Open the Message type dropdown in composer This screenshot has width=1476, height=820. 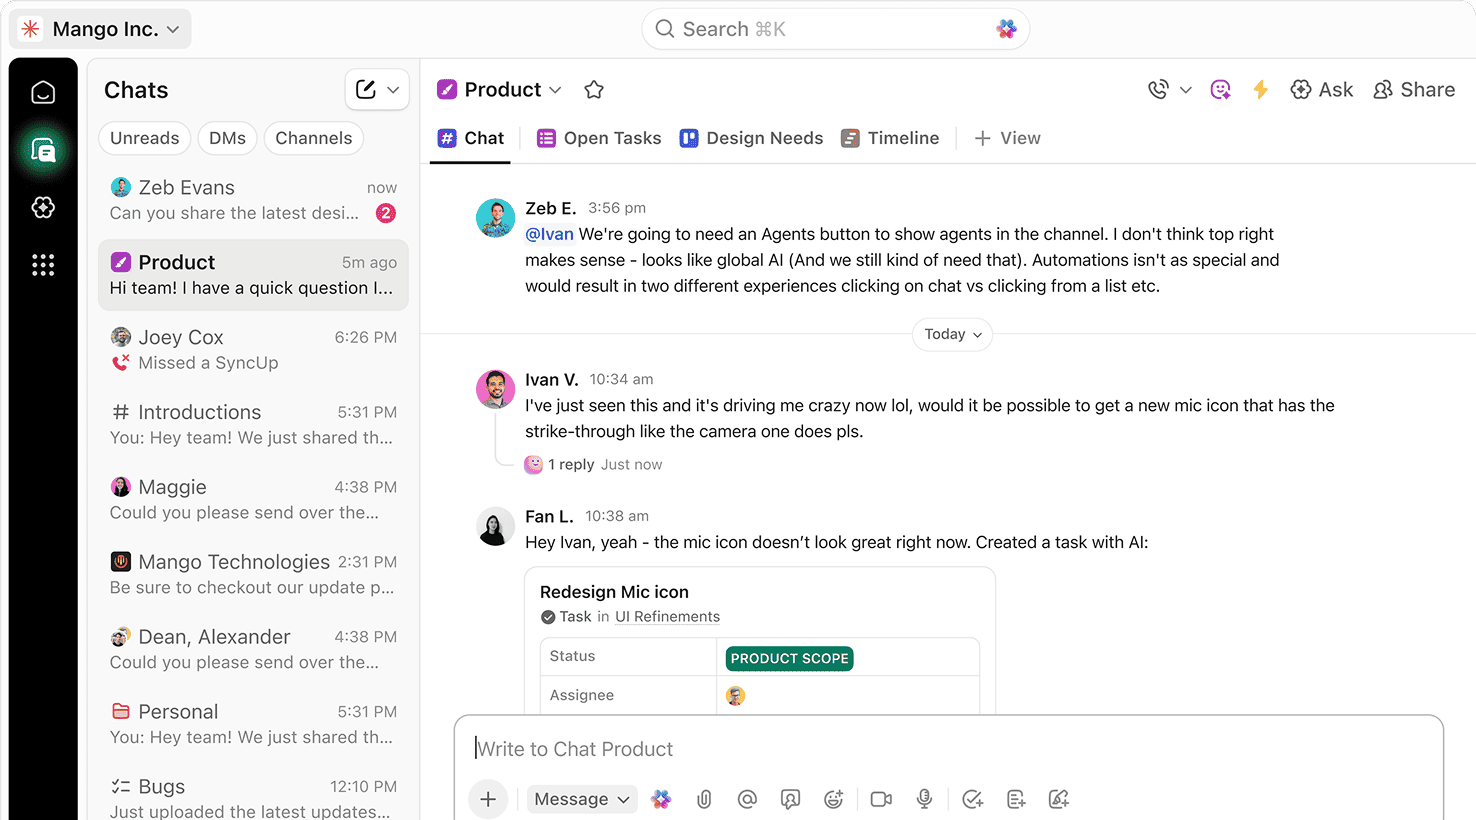582,799
